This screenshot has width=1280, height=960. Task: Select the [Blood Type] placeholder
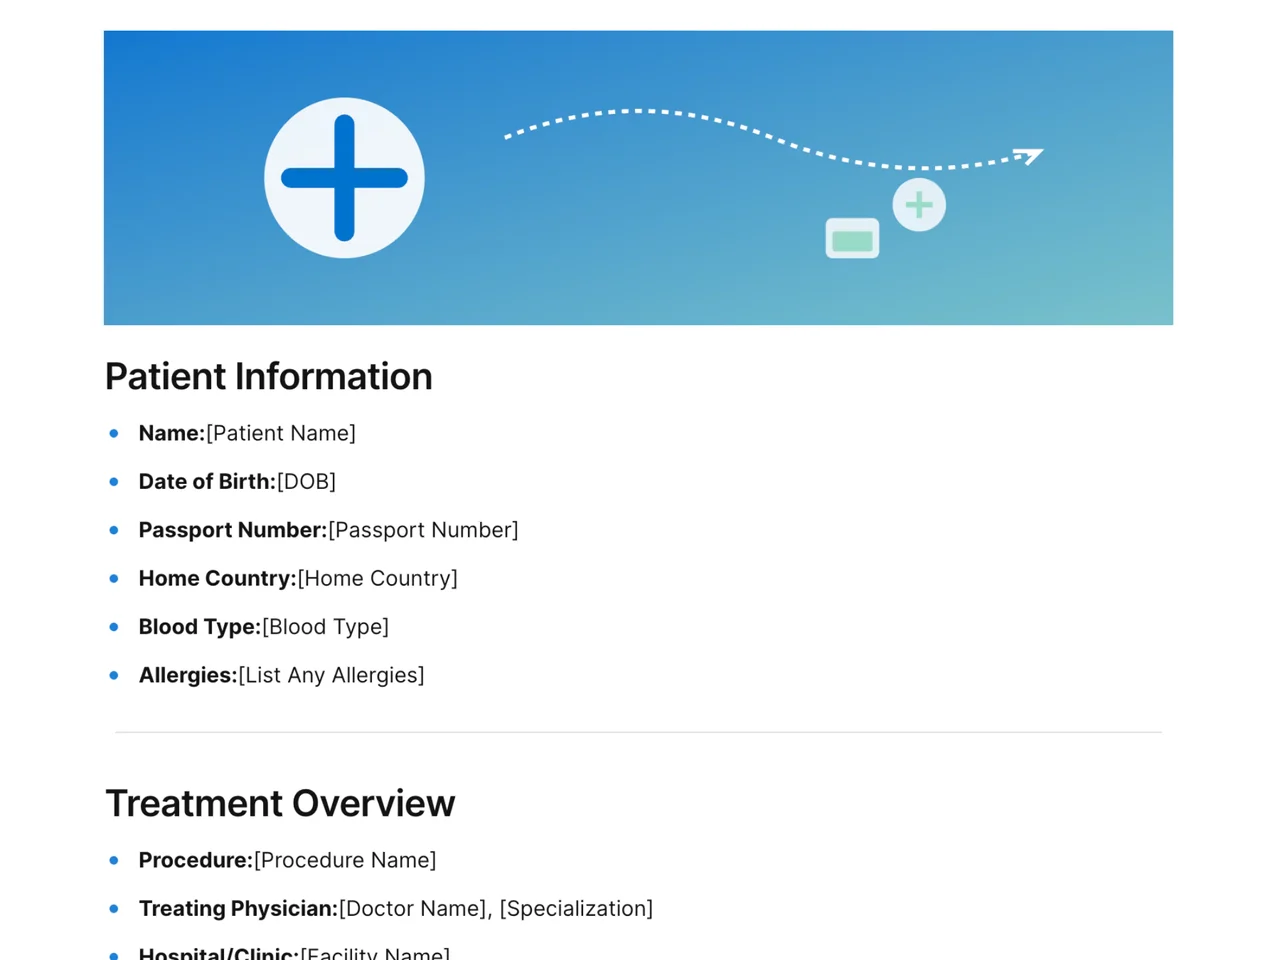click(x=325, y=627)
